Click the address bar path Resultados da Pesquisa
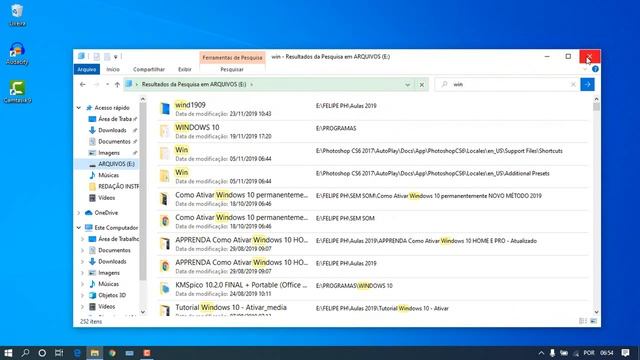640x360 pixels. (x=194, y=84)
